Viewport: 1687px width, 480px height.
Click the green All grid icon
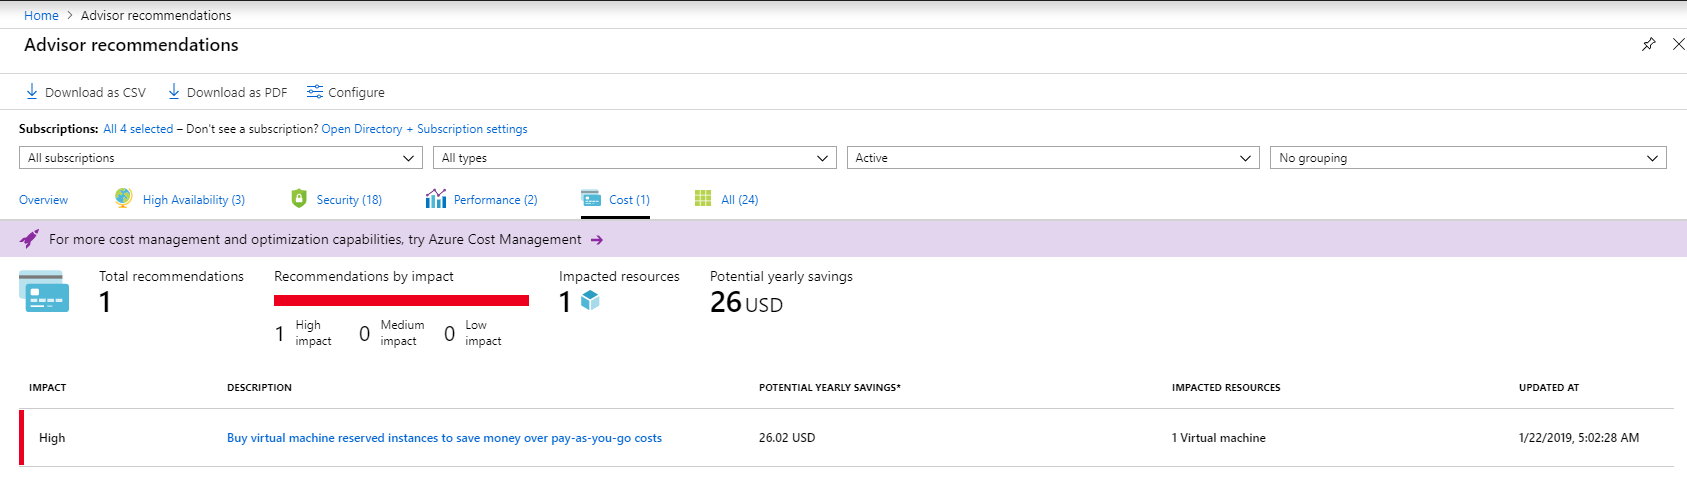click(x=703, y=198)
